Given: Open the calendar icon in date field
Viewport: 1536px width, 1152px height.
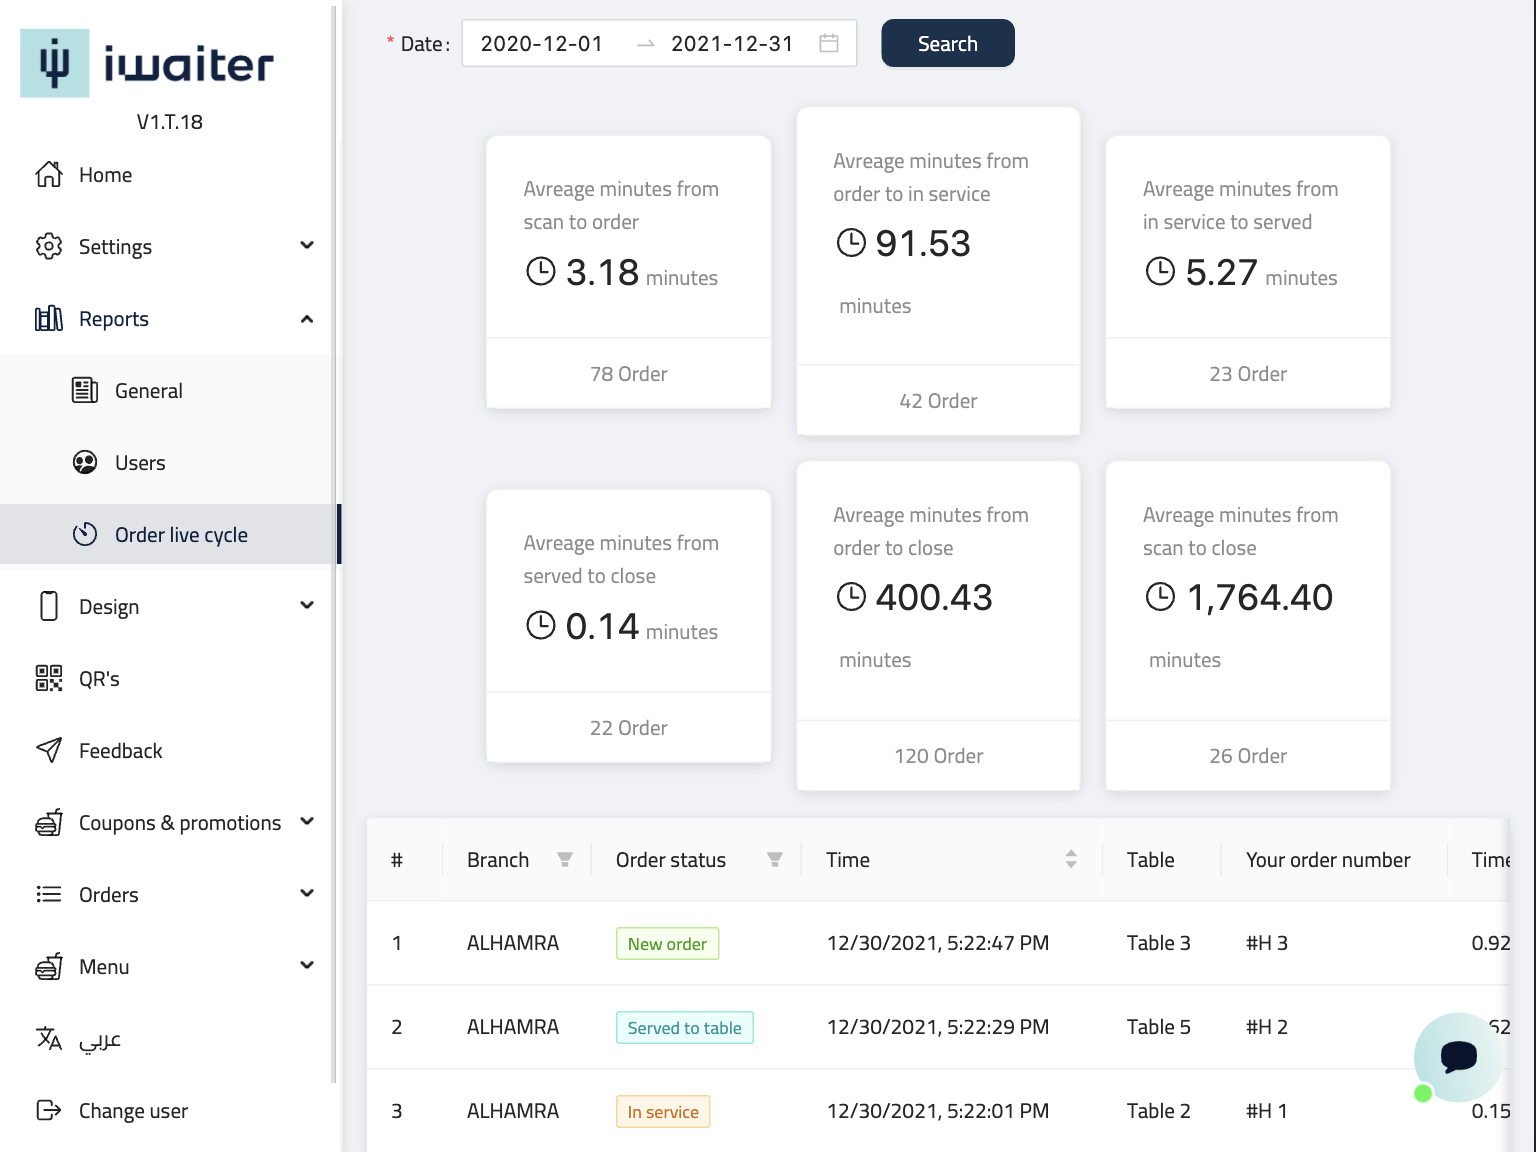Looking at the screenshot, I should click(x=828, y=43).
